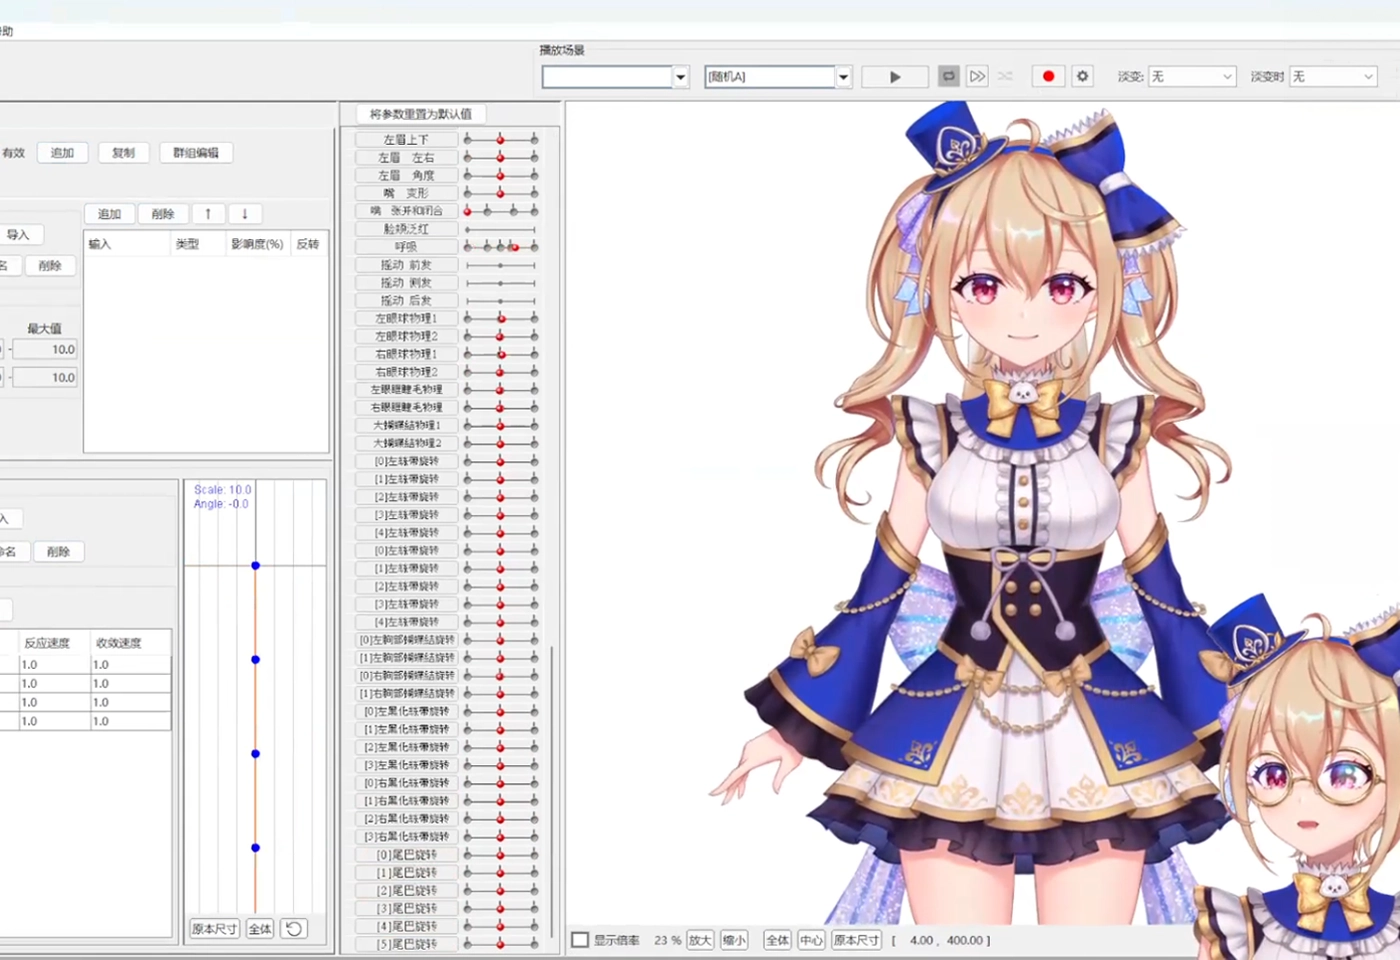
Task: Click the 反转 column header
Action: pos(308,244)
